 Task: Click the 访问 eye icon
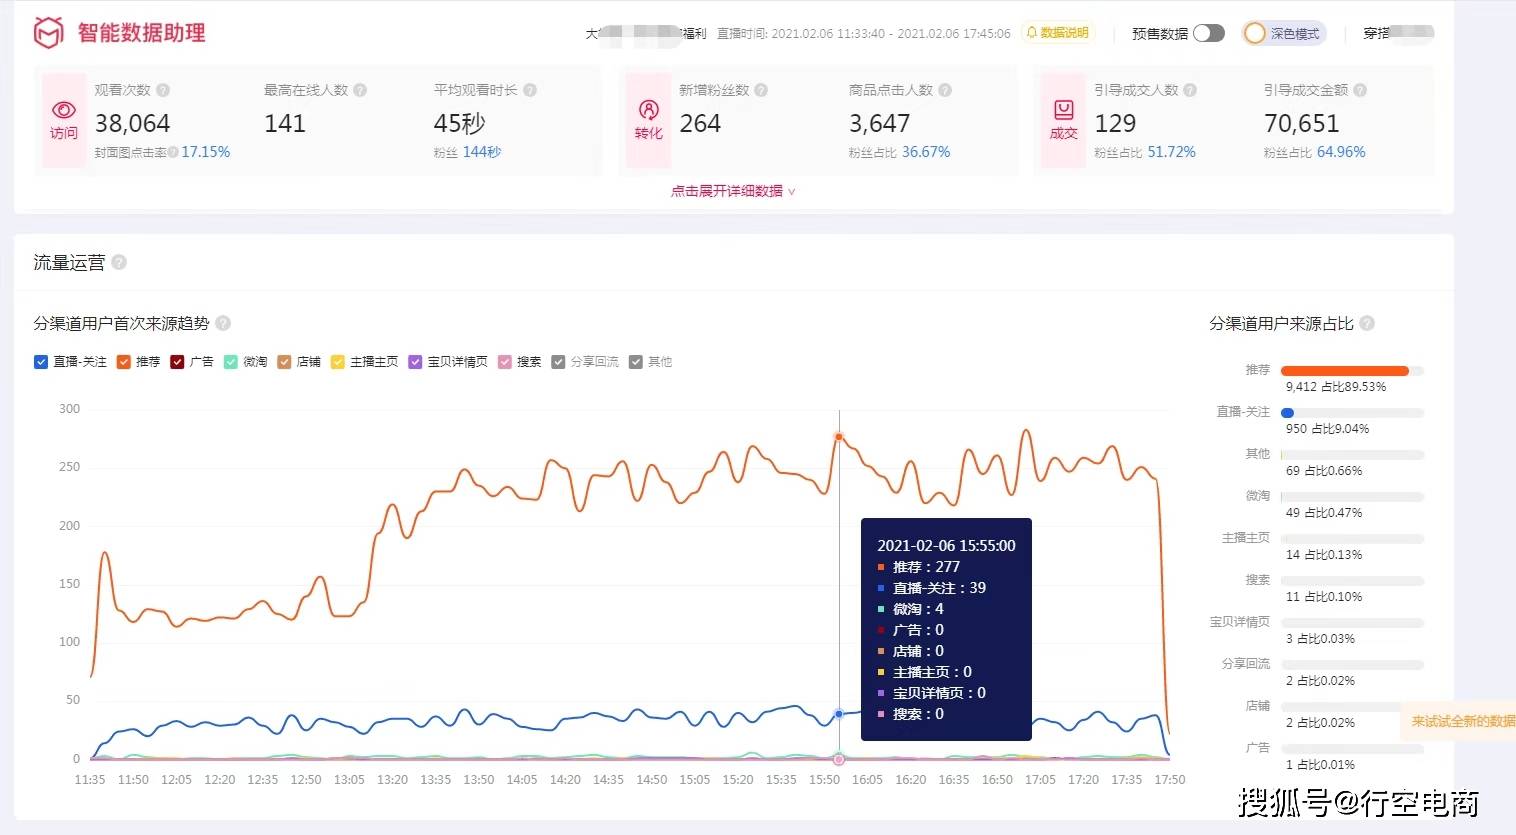tap(64, 110)
